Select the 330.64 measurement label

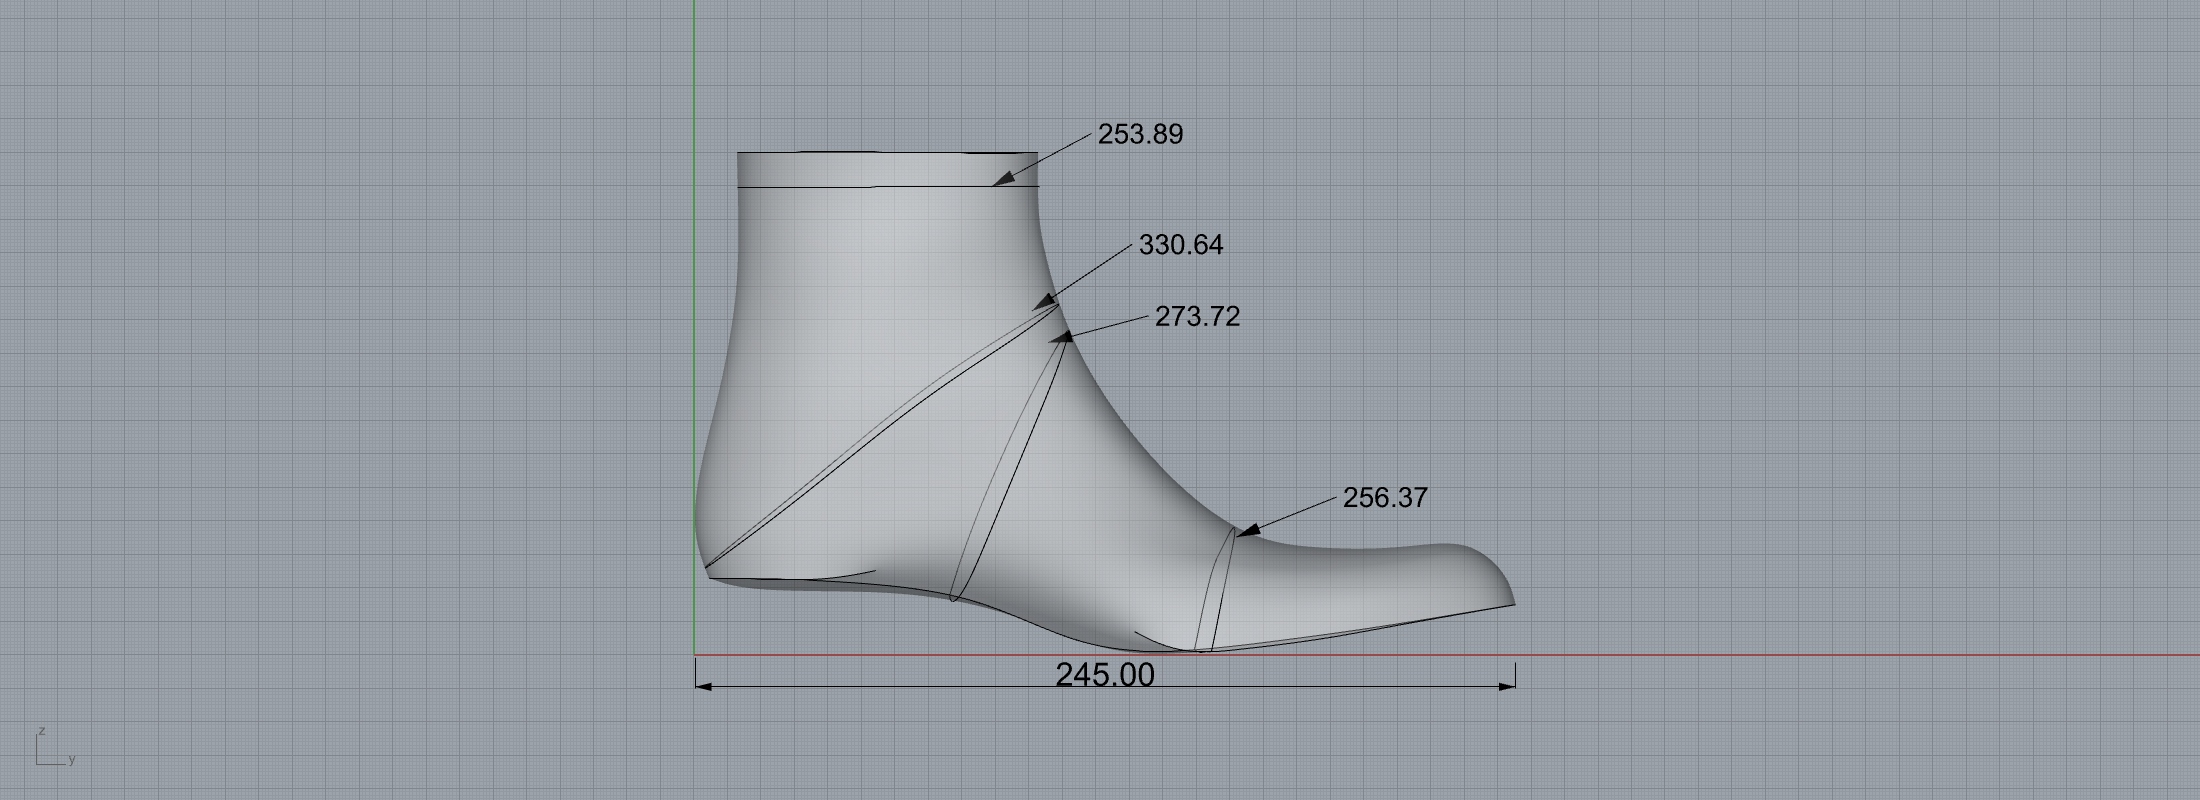(1181, 245)
